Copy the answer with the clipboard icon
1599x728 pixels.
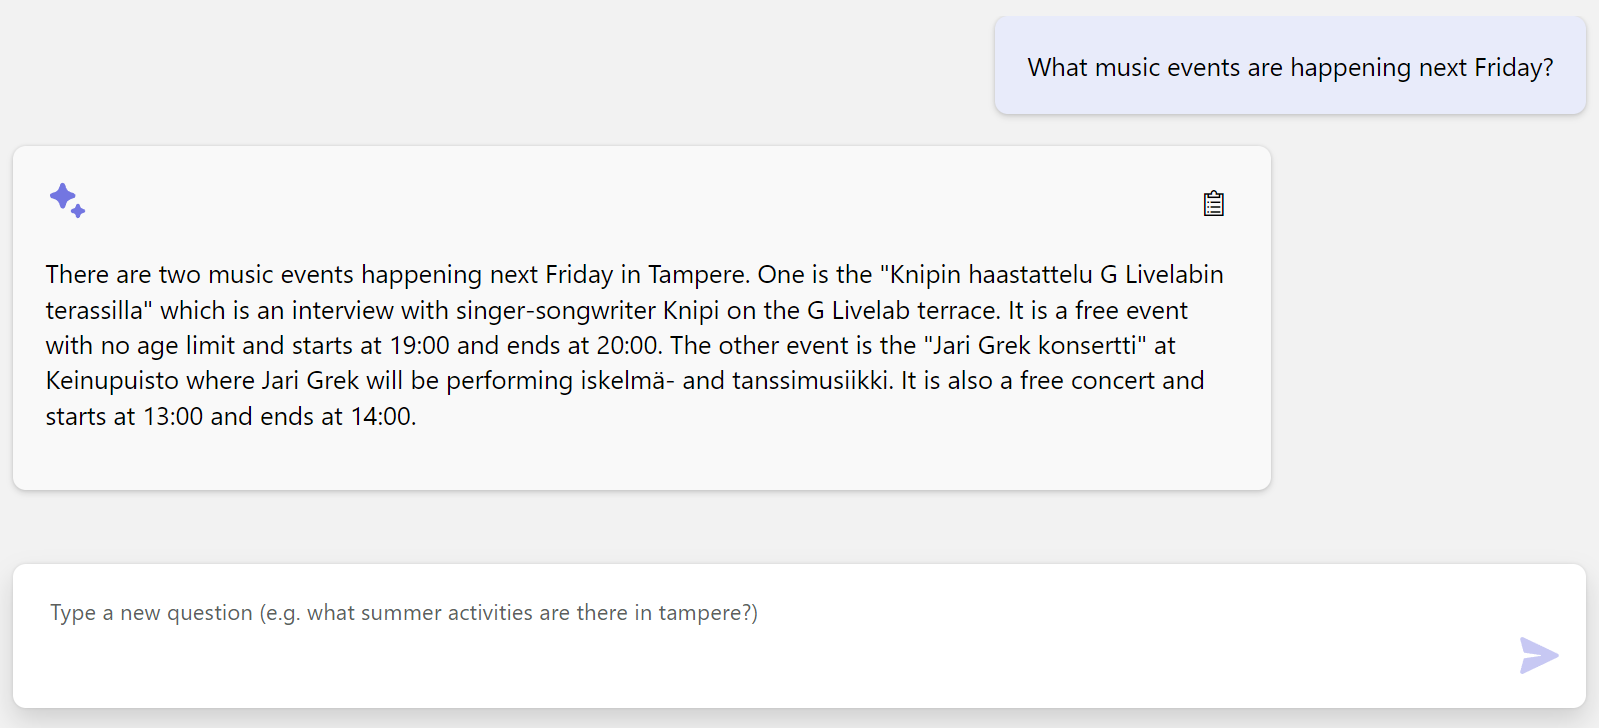(1213, 203)
